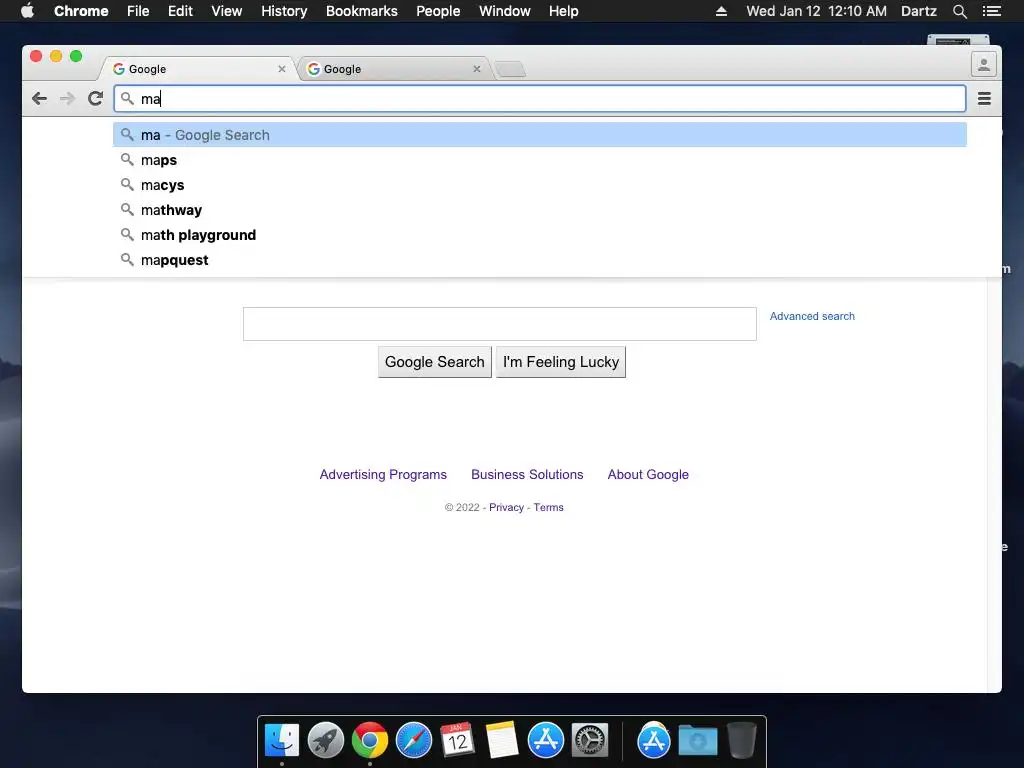Open the App Store beside Notes in the Dock
The width and height of the screenshot is (1024, 768).
(545, 741)
